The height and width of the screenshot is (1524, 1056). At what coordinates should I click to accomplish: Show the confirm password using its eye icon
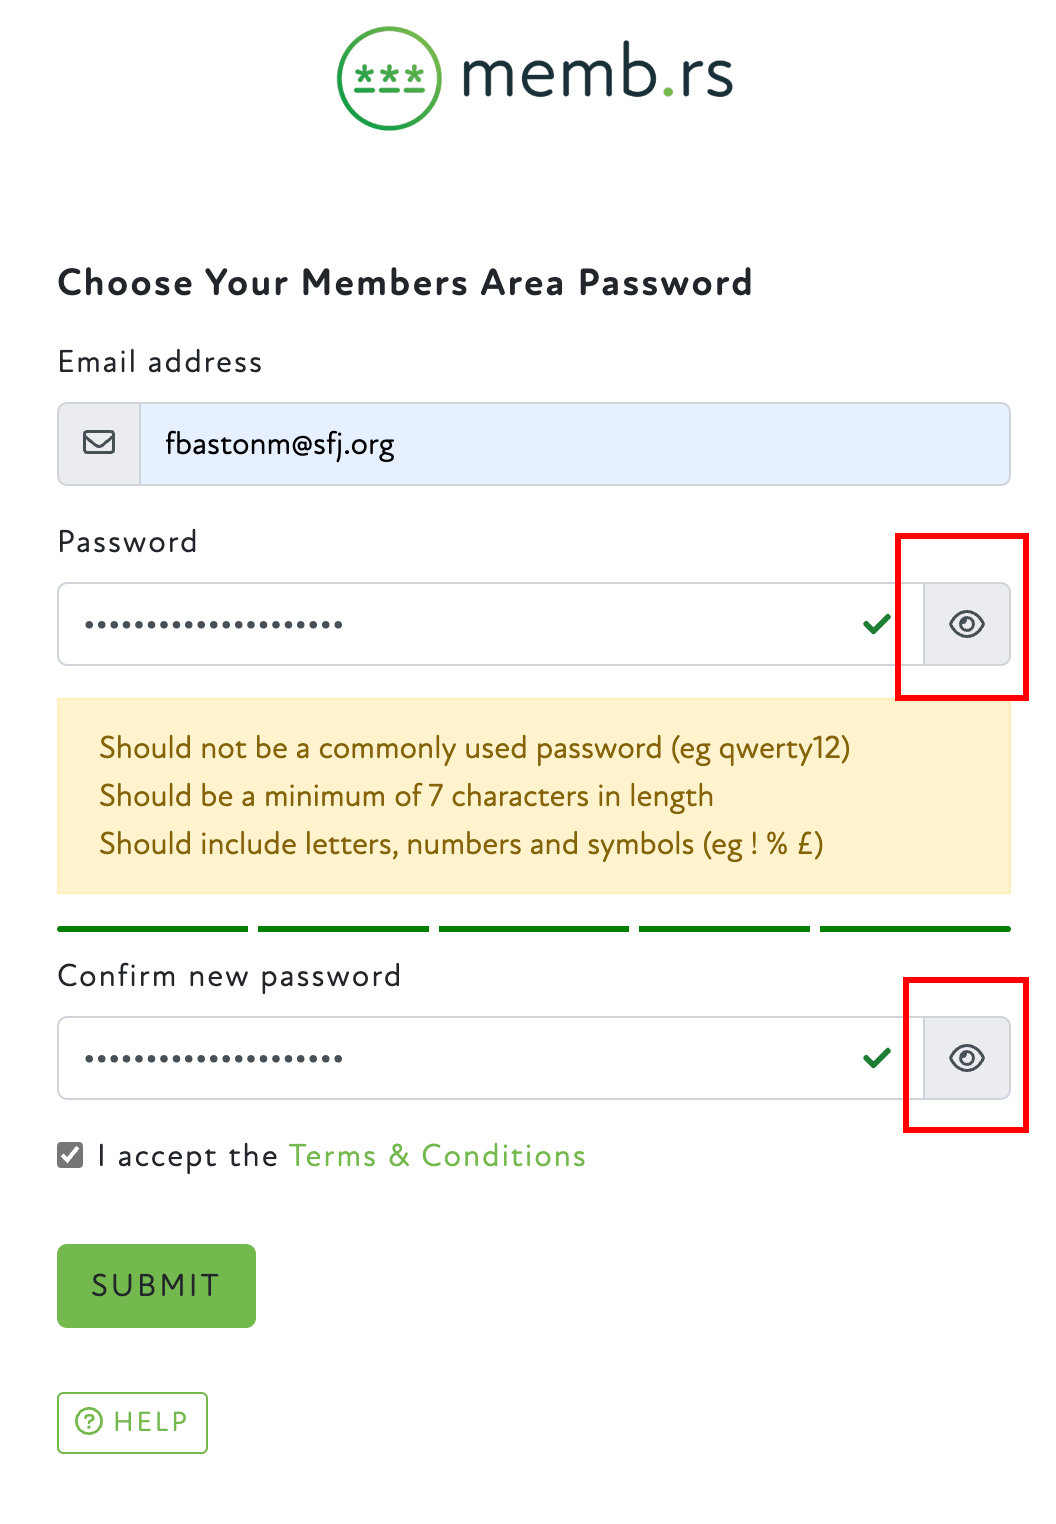pos(966,1058)
